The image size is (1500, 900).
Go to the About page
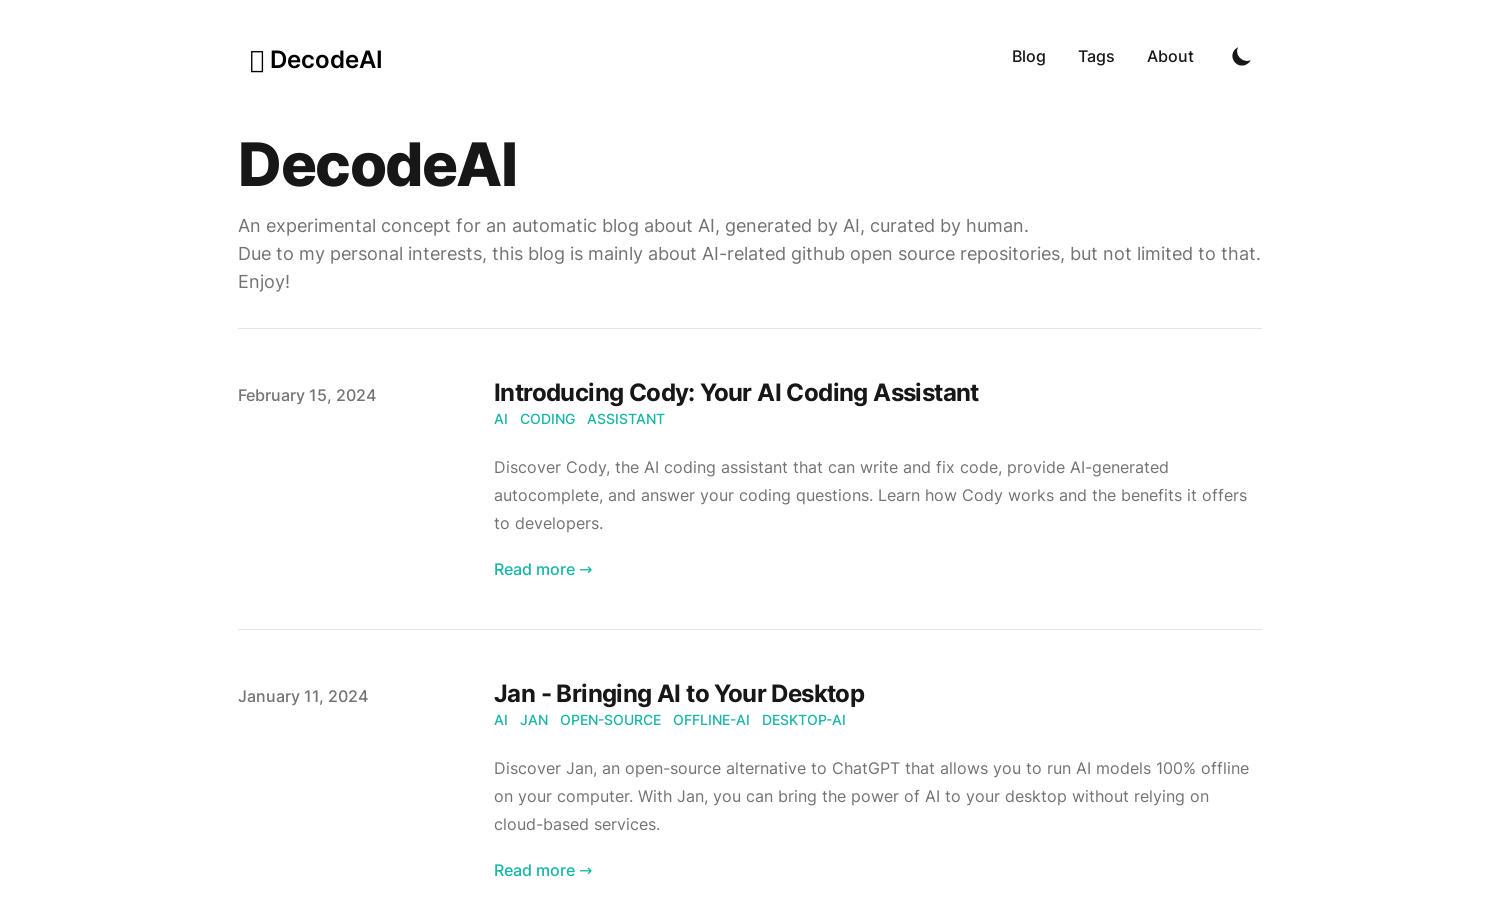coord(1170,57)
